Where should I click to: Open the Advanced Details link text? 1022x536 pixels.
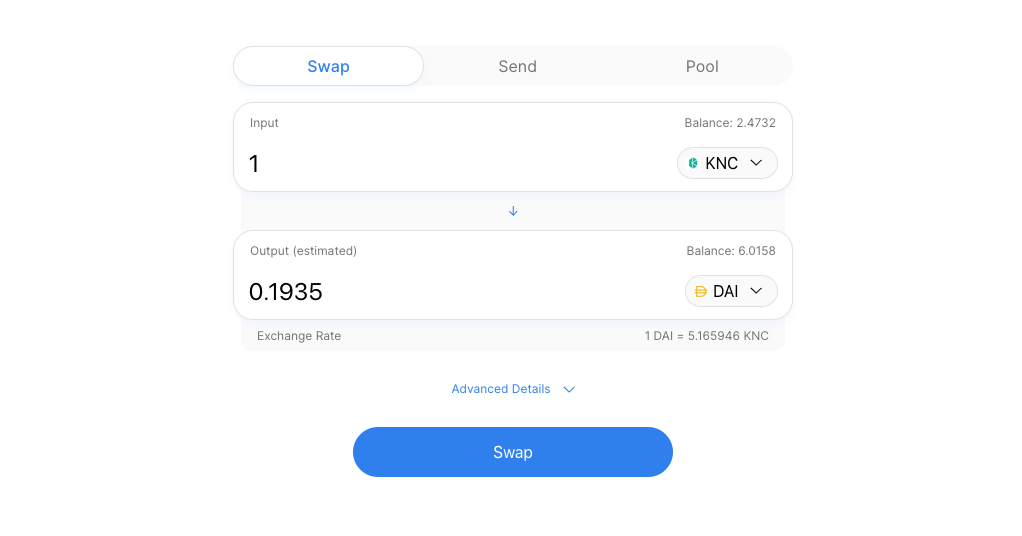(x=500, y=389)
